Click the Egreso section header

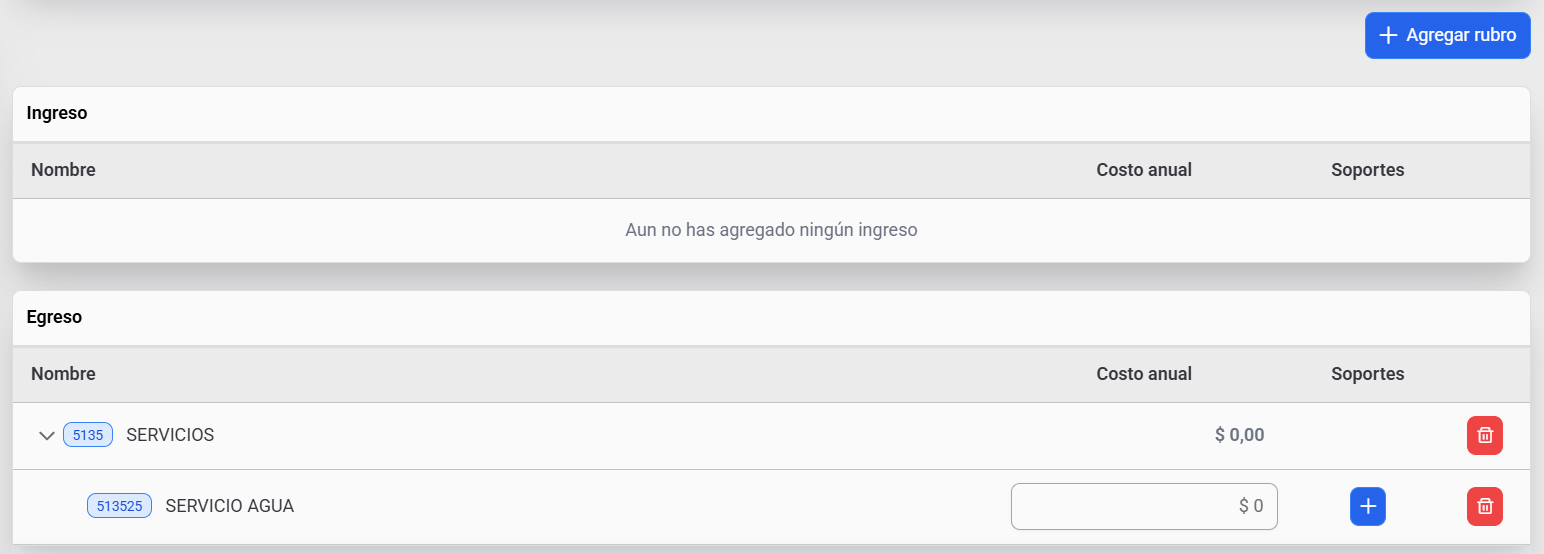[54, 317]
